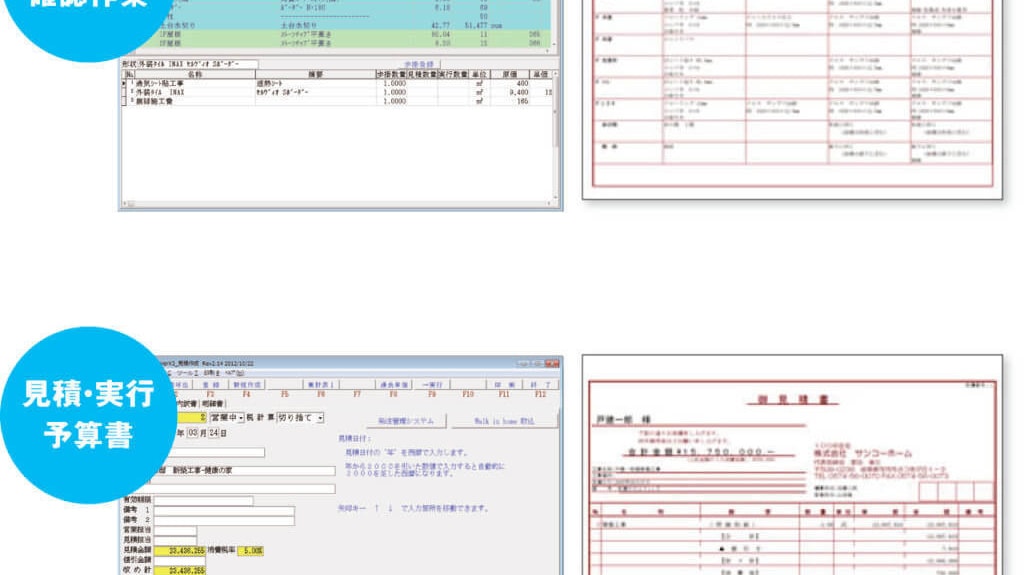Click the F8 過去単価 function button
This screenshot has height=575, width=1024.
[391, 385]
